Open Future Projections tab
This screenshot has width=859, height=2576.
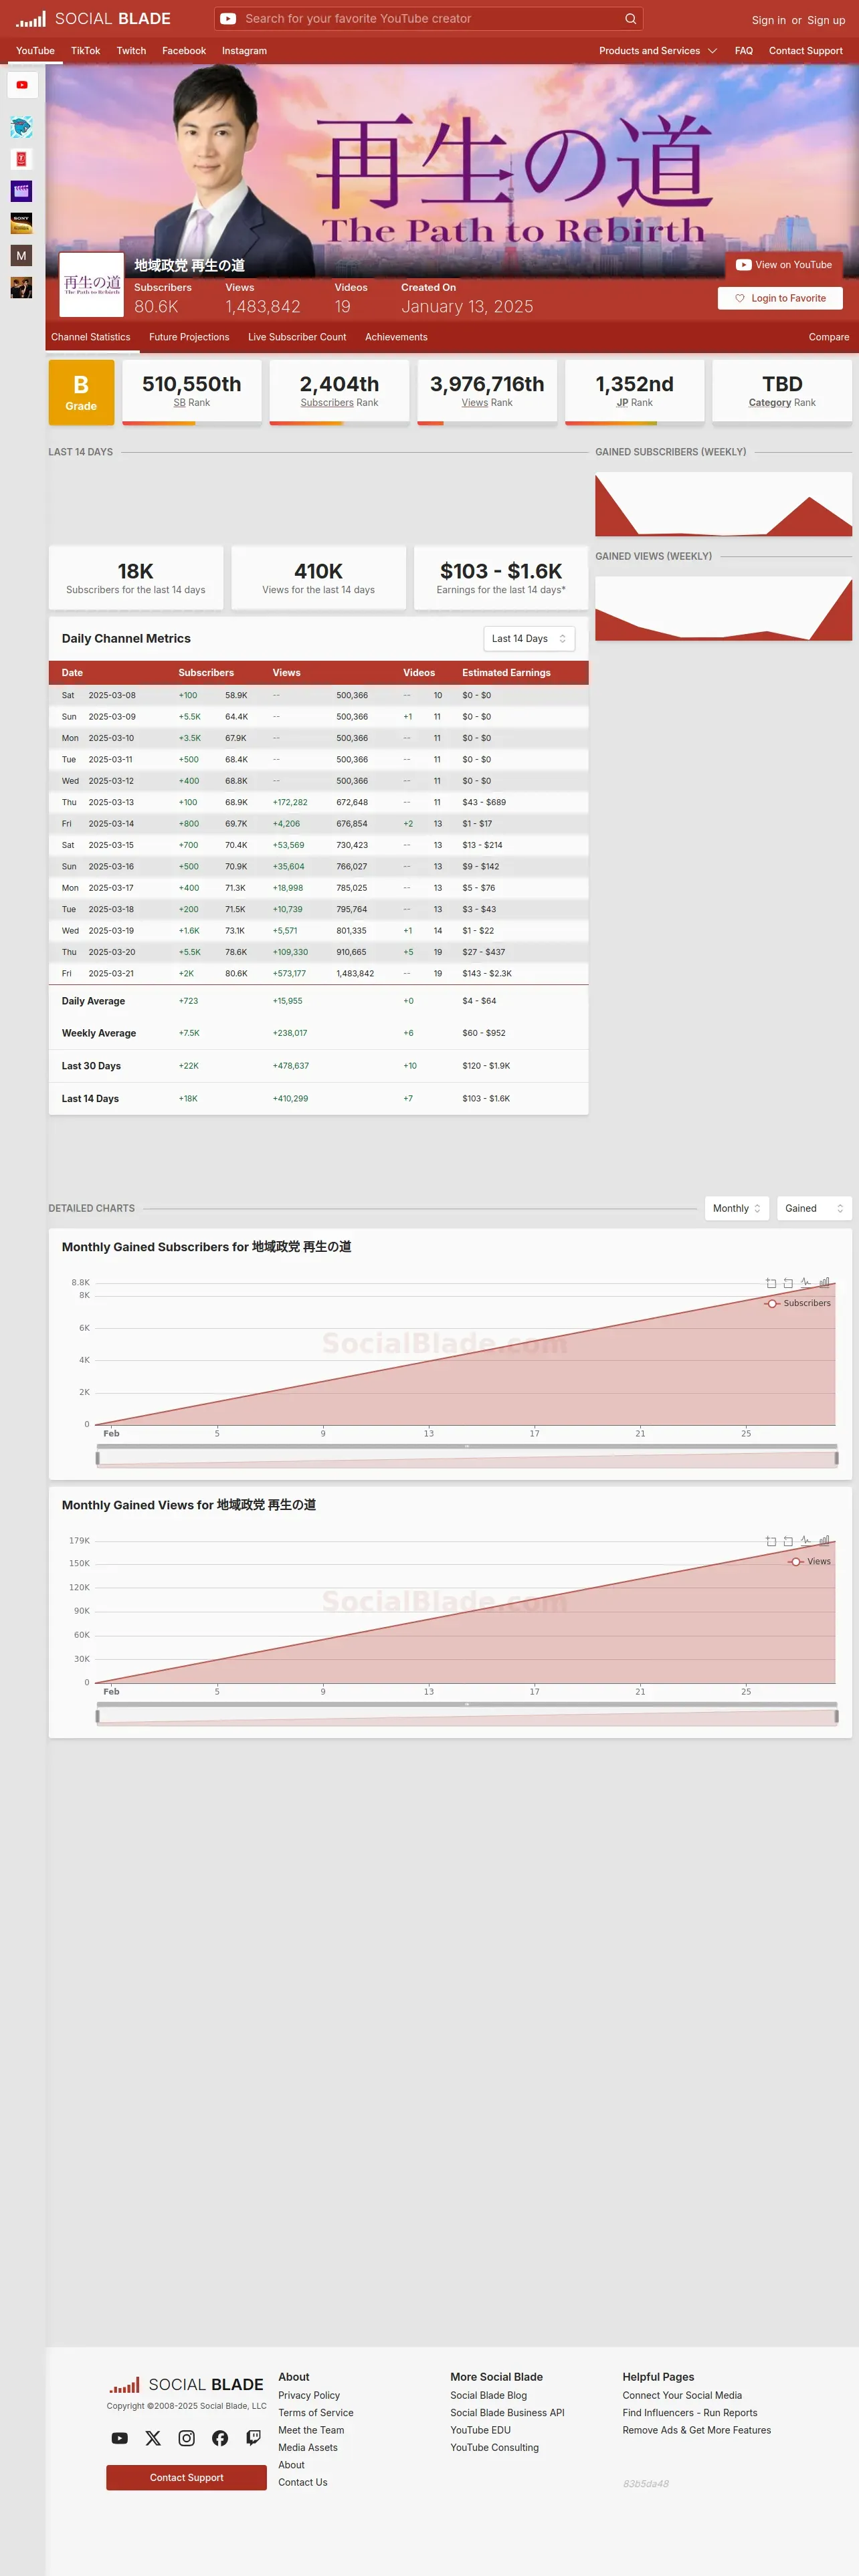tap(189, 337)
